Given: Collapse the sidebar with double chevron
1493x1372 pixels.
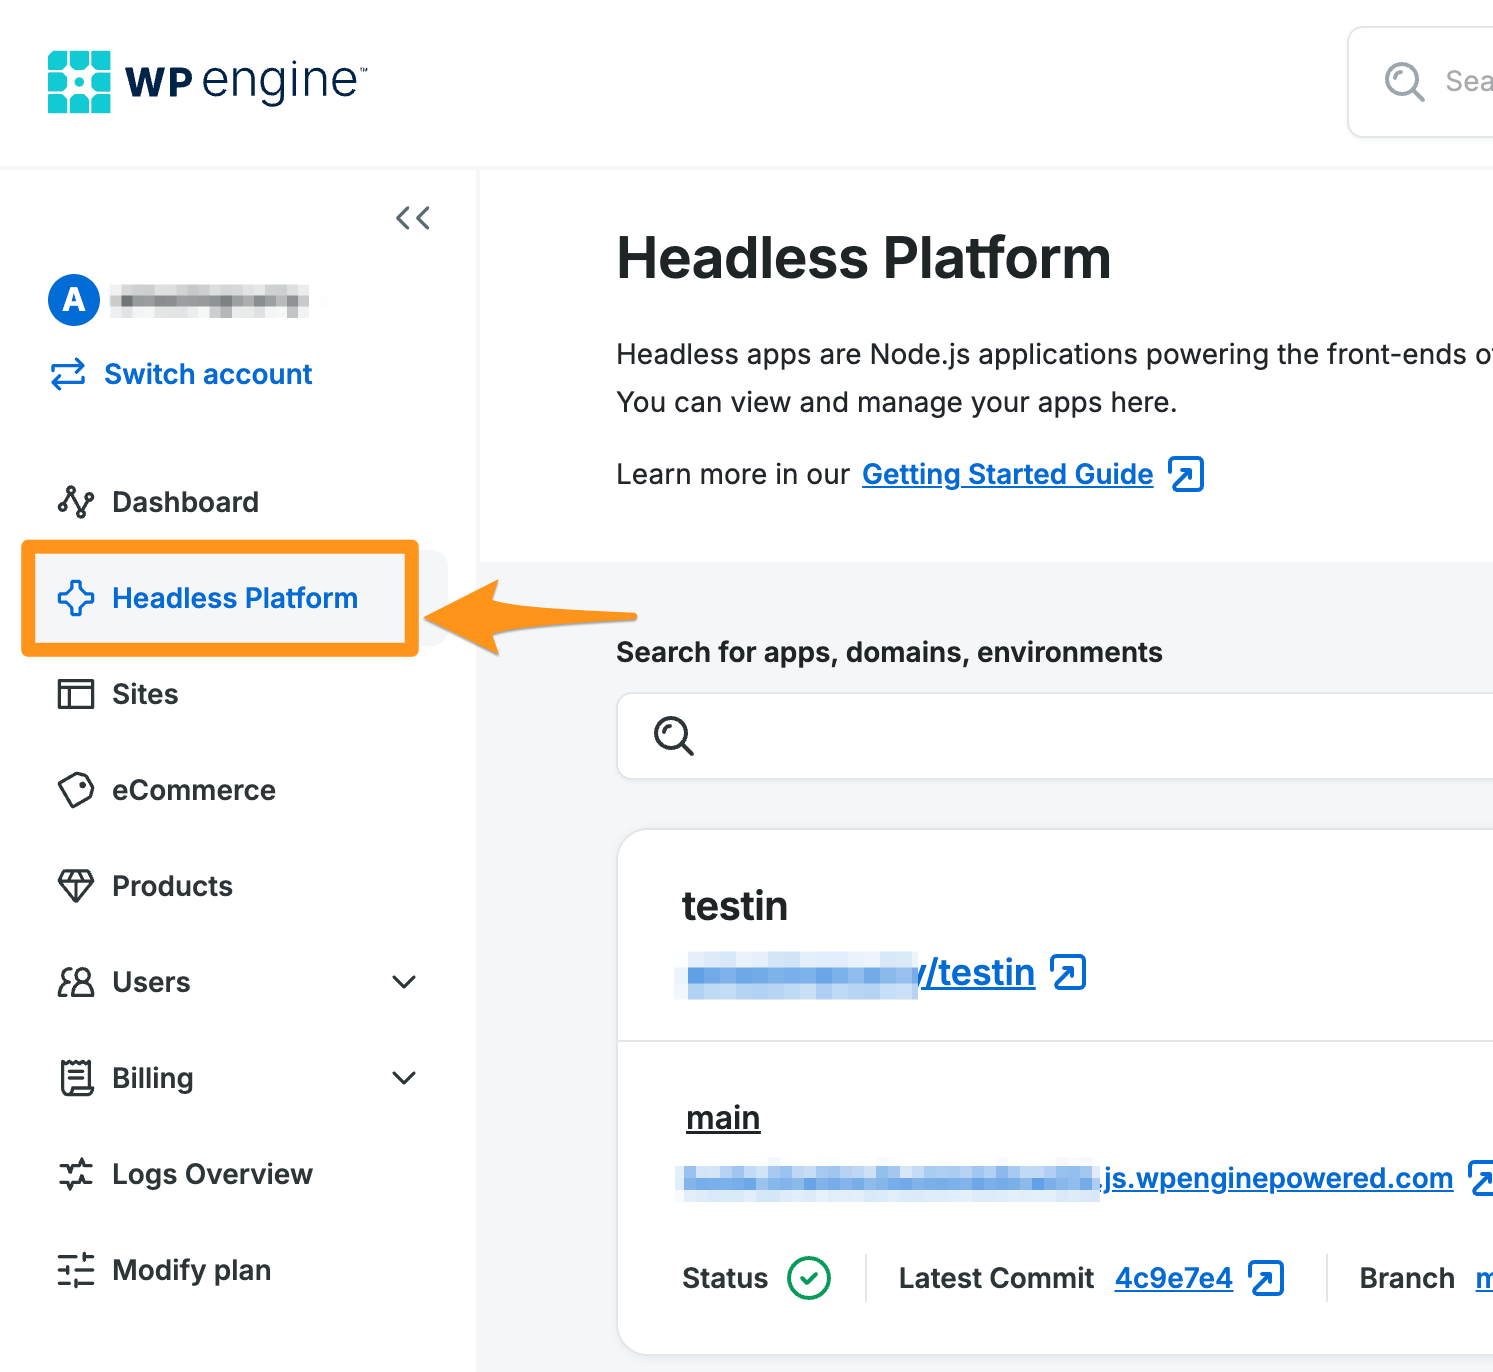Looking at the screenshot, I should point(412,218).
